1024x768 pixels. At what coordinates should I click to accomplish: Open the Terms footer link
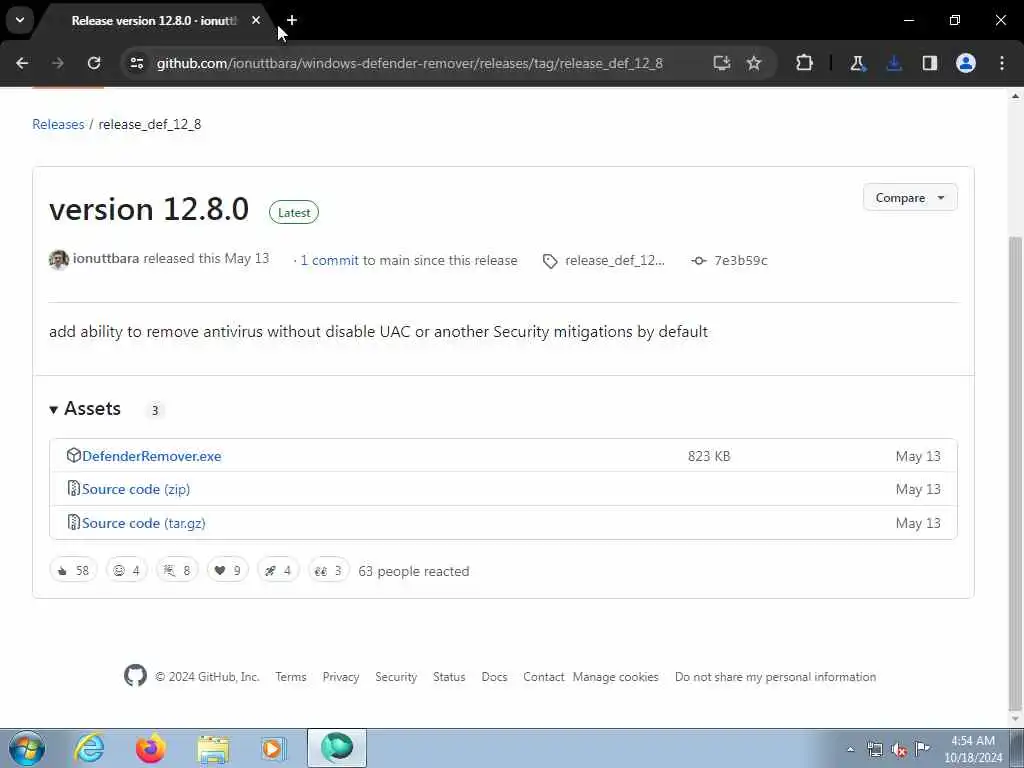coord(291,677)
